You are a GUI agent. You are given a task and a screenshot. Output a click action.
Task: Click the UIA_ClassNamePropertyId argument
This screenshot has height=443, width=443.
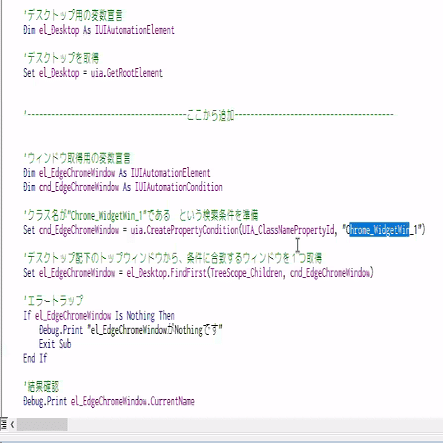(x=288, y=230)
